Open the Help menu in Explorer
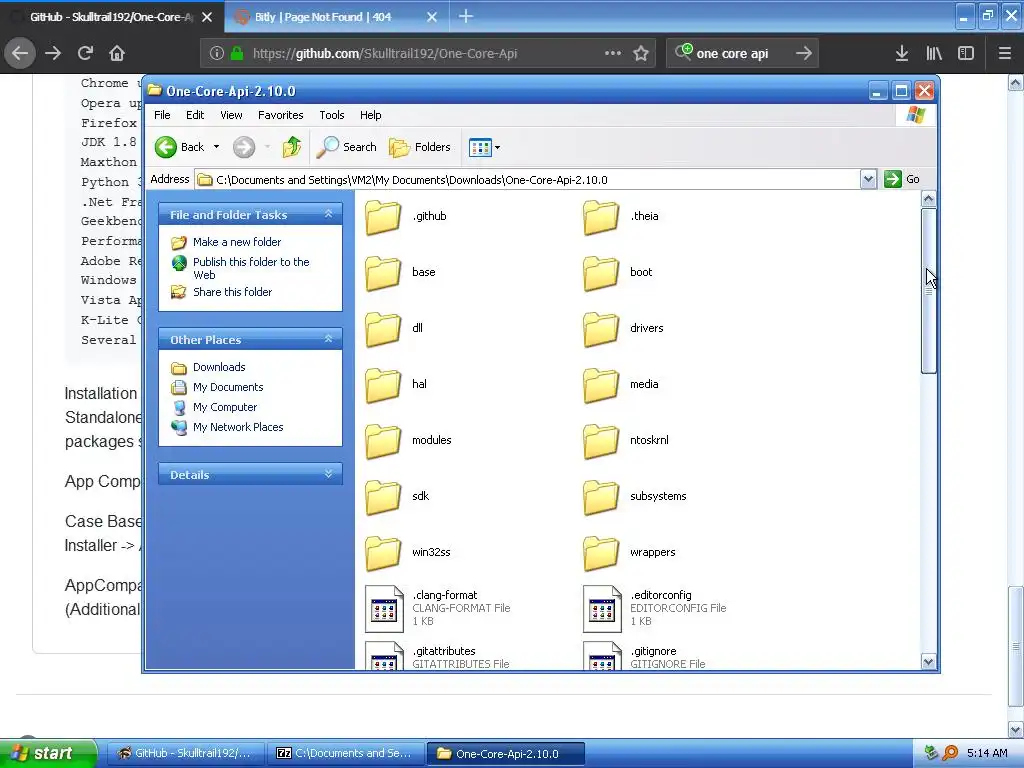Screen dimensions: 1024x768 [x=370, y=115]
